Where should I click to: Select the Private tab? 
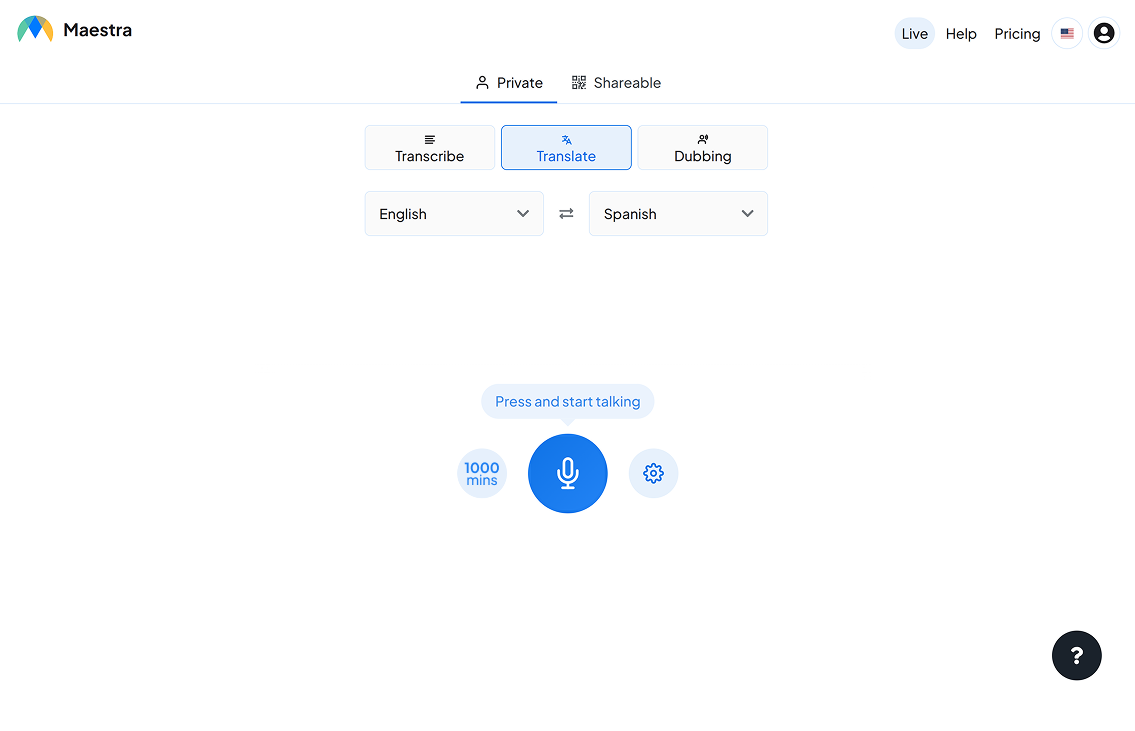[x=508, y=83]
